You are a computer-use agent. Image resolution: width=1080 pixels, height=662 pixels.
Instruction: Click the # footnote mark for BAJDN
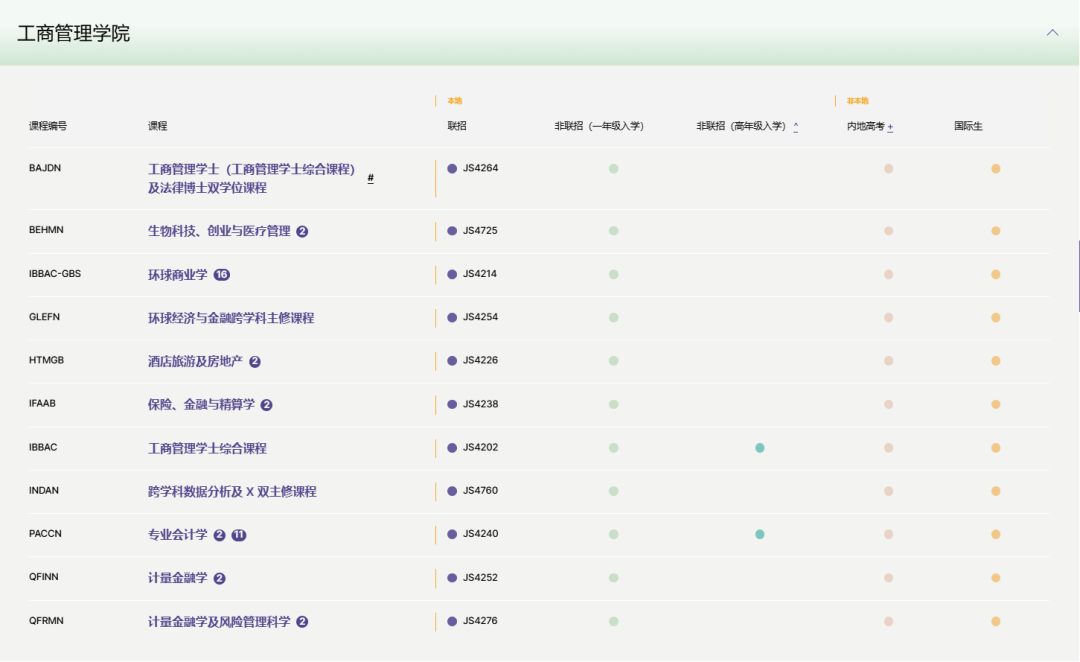(x=371, y=178)
